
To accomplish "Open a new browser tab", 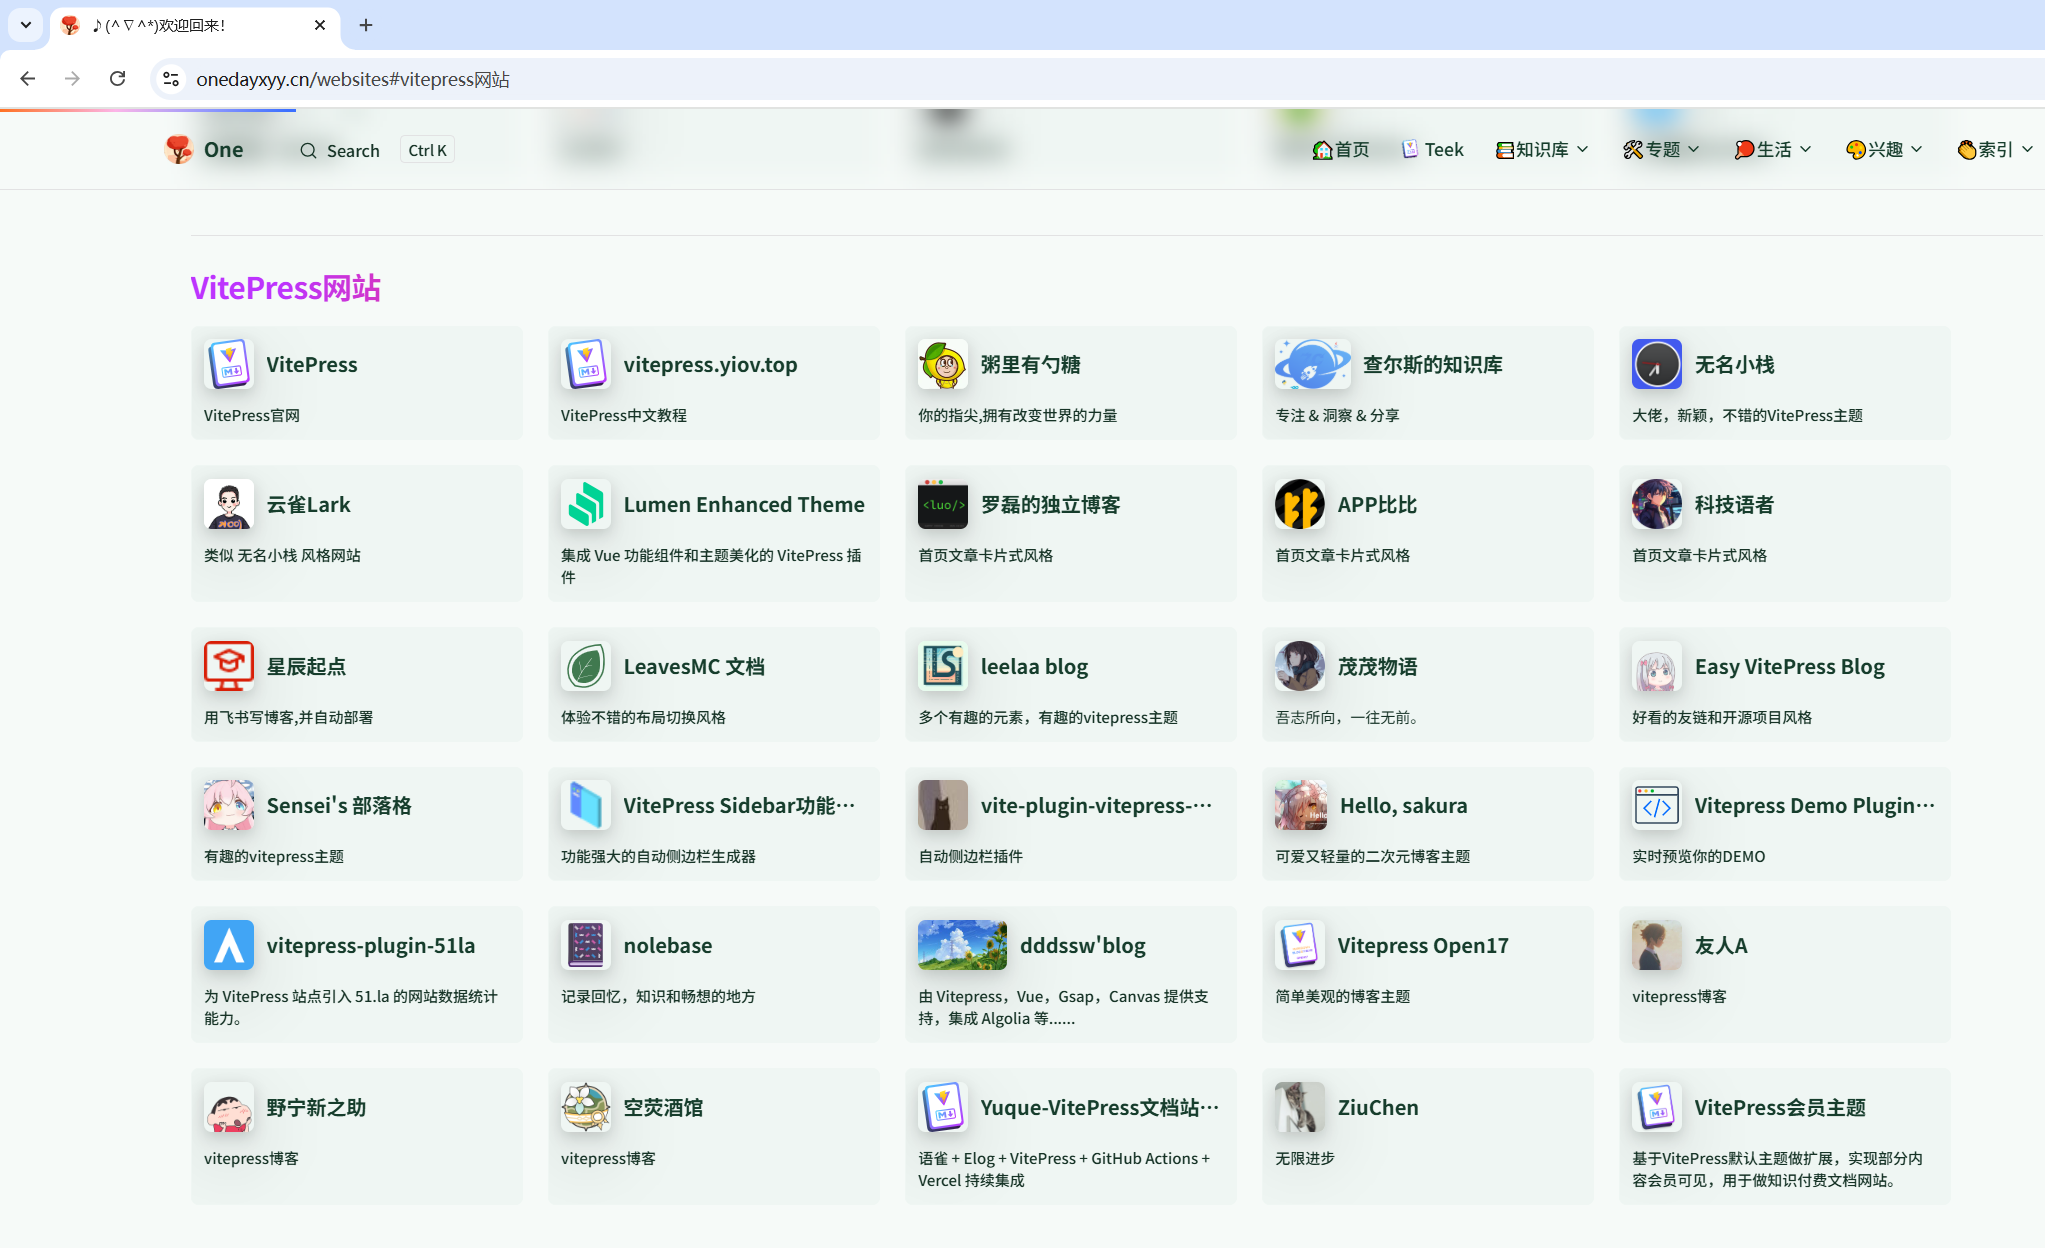I will click(366, 25).
